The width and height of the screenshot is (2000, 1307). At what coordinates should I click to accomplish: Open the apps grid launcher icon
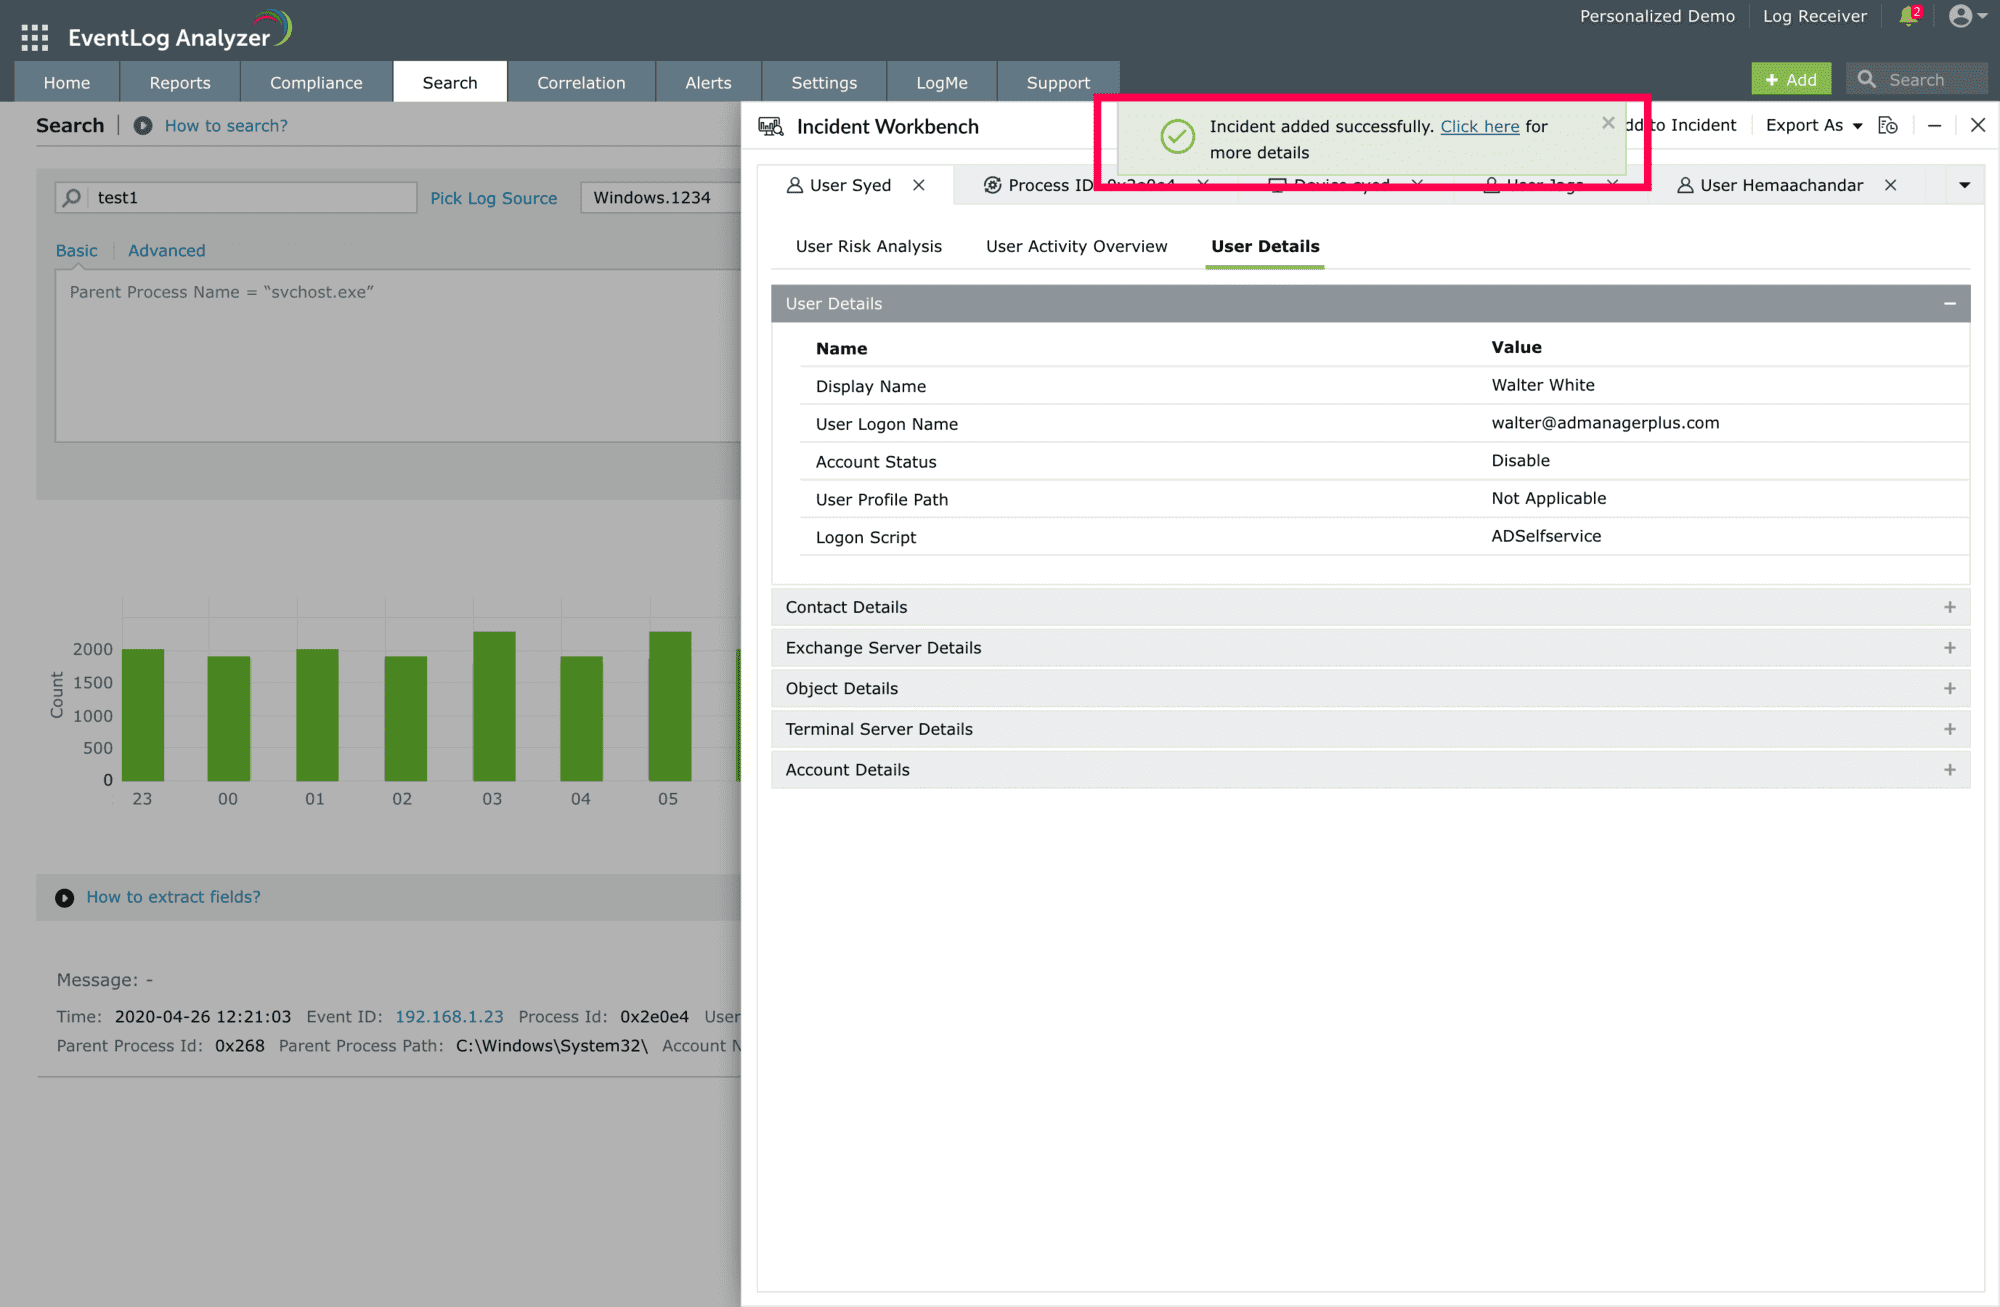click(34, 38)
